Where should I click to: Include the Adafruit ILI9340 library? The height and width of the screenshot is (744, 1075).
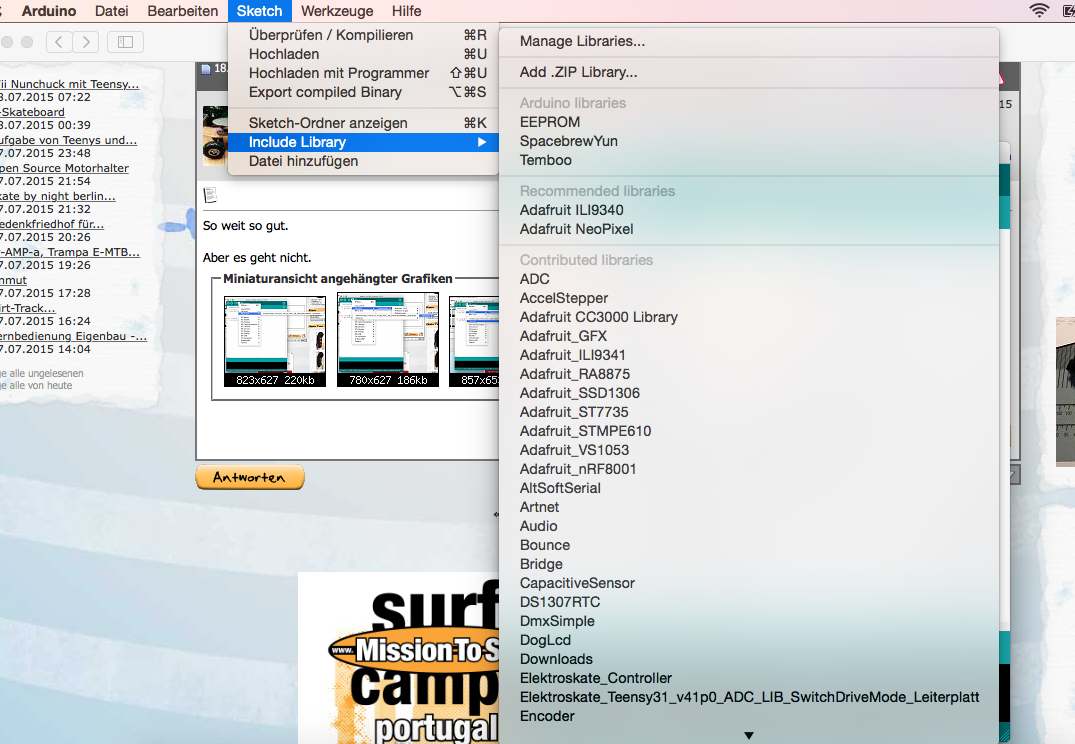(x=749, y=211)
